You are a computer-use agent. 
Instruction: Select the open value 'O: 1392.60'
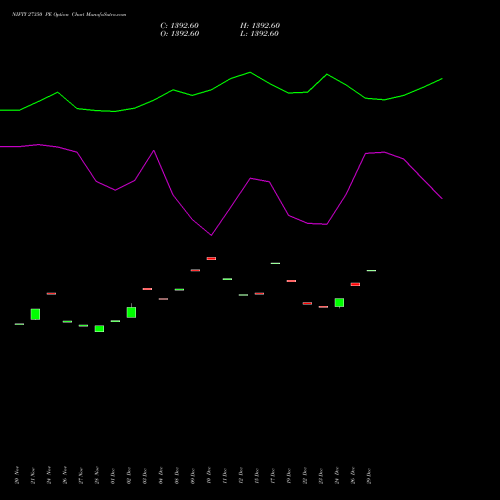[x=180, y=34]
